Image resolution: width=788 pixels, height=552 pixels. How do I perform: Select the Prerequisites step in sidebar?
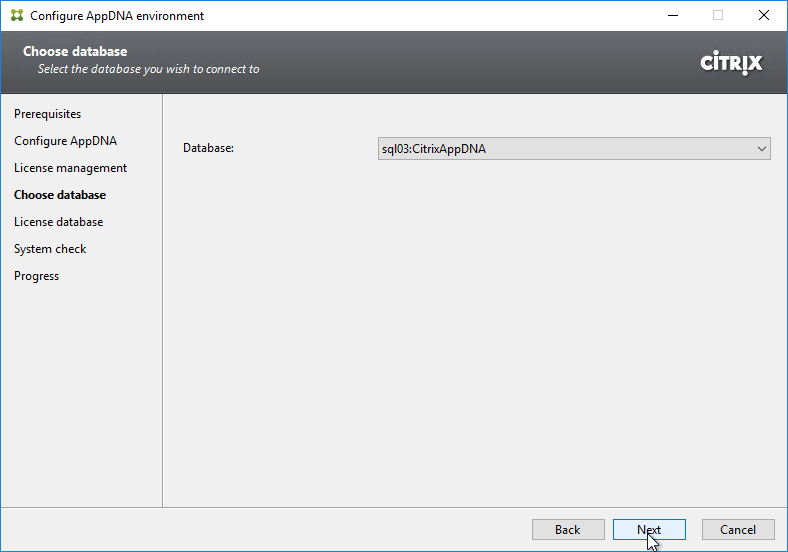pos(47,114)
